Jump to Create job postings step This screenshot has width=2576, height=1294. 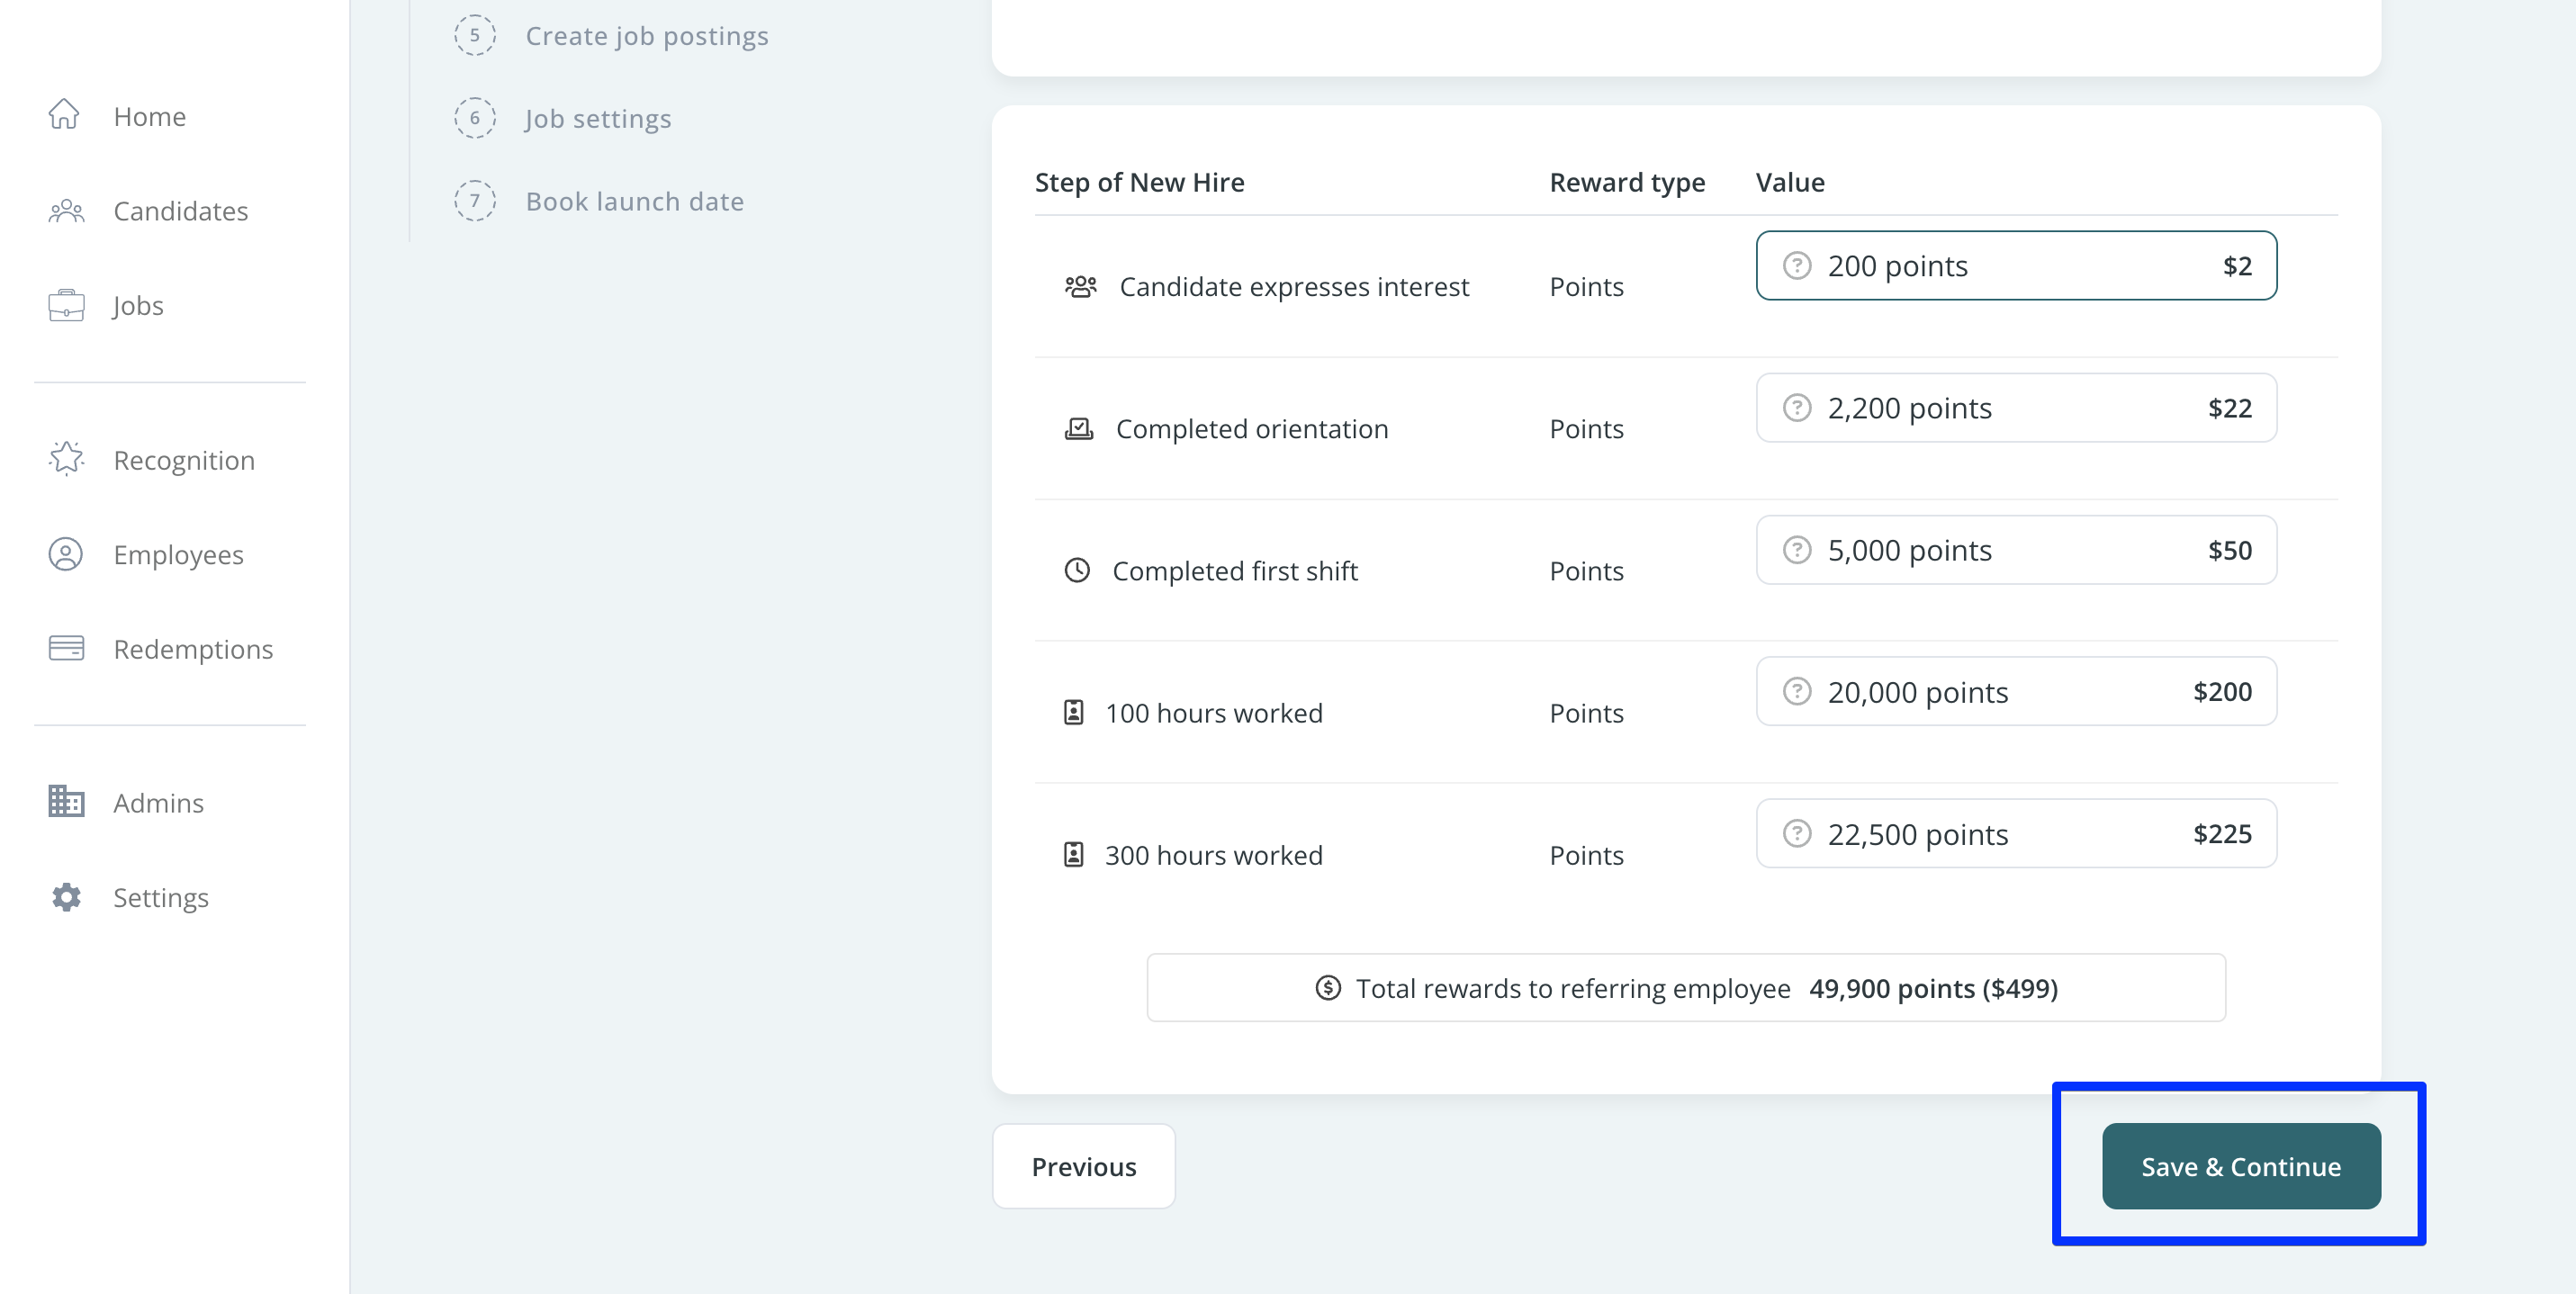click(647, 36)
